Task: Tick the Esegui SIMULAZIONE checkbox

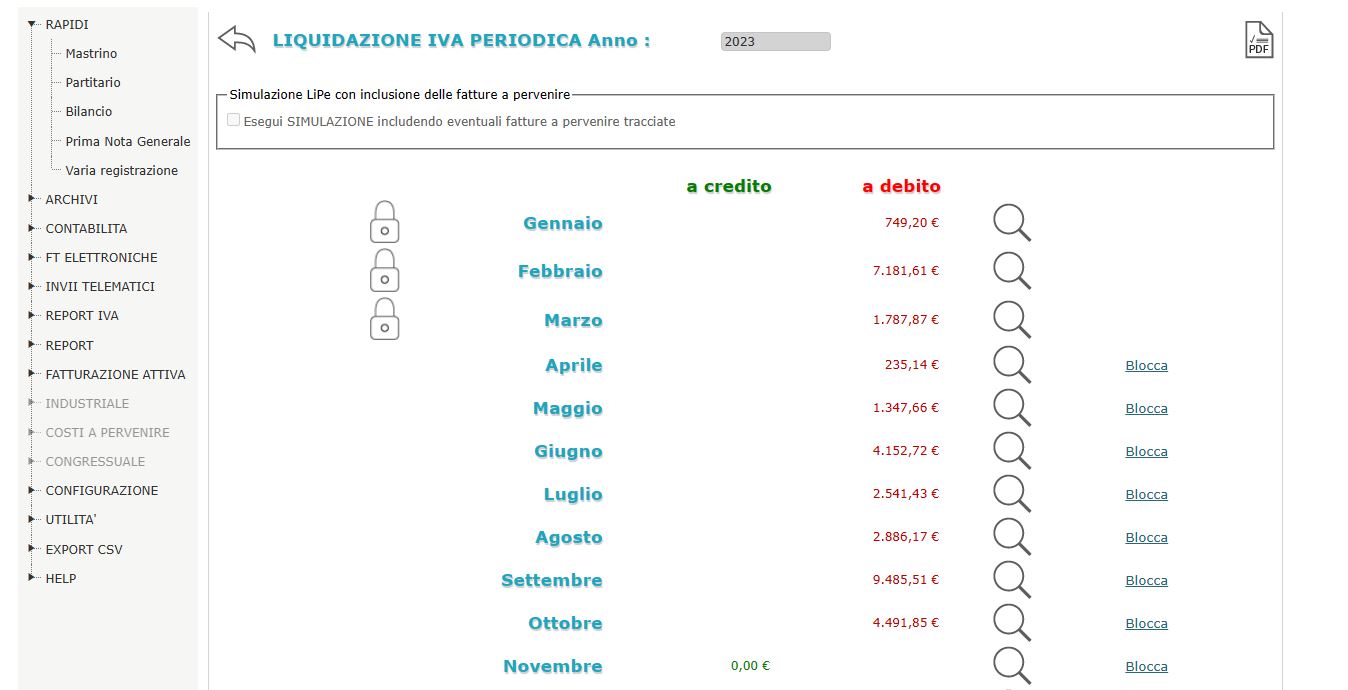Action: (x=233, y=120)
